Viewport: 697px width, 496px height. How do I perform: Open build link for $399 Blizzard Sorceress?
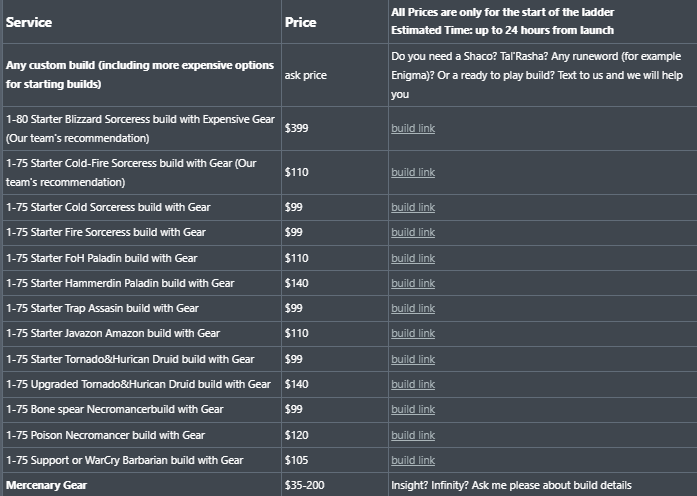pos(413,128)
